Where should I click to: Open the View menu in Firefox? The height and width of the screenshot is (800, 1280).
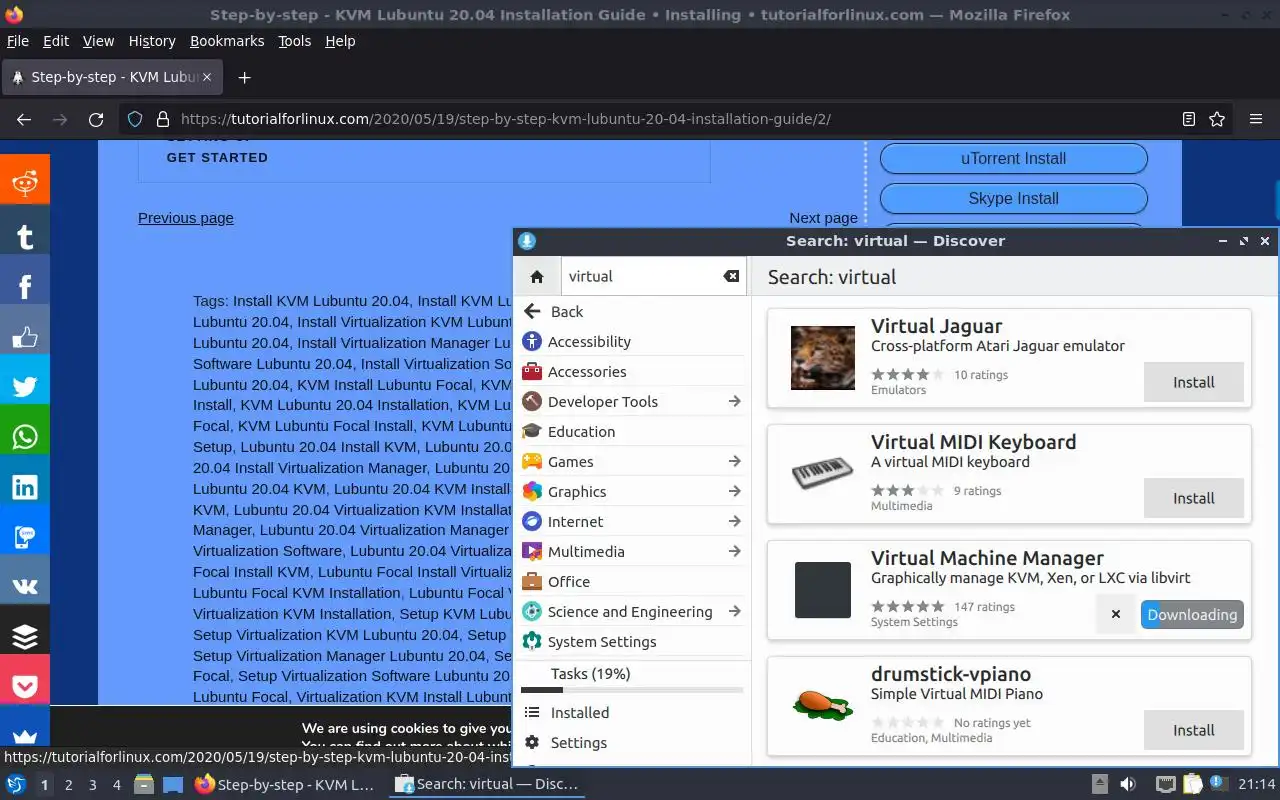click(98, 41)
